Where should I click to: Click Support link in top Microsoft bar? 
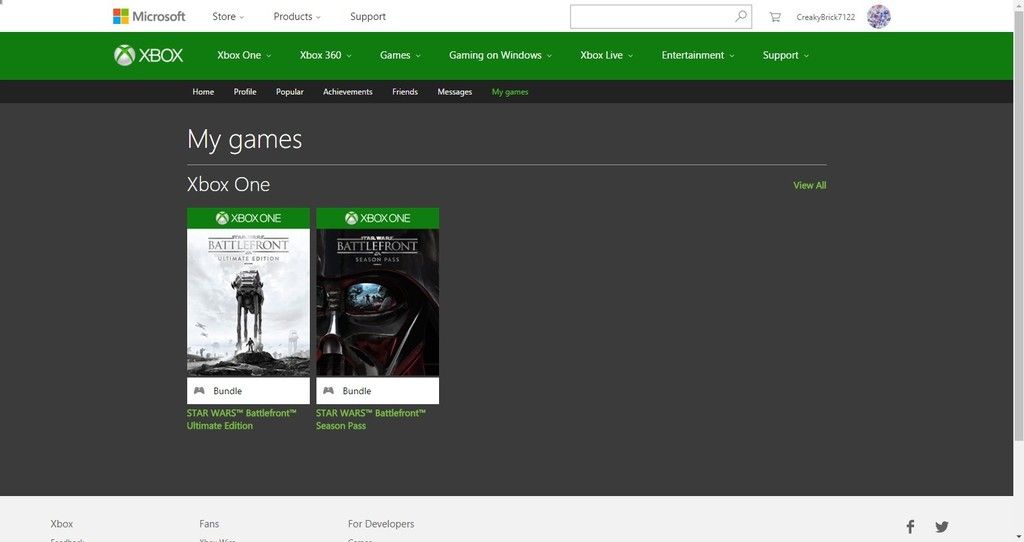click(x=368, y=16)
